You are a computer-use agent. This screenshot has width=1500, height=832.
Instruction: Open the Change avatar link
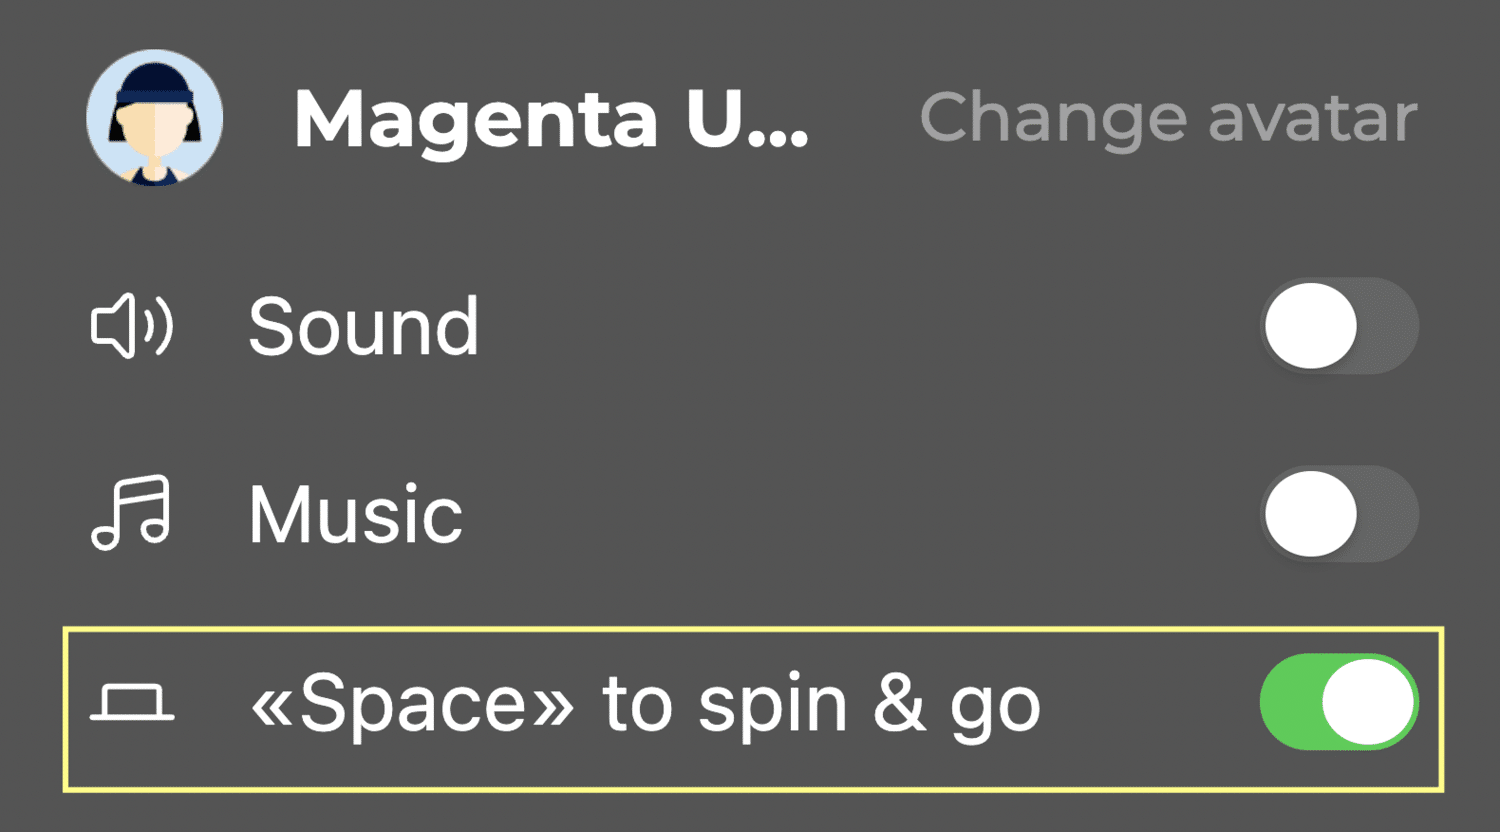1168,118
